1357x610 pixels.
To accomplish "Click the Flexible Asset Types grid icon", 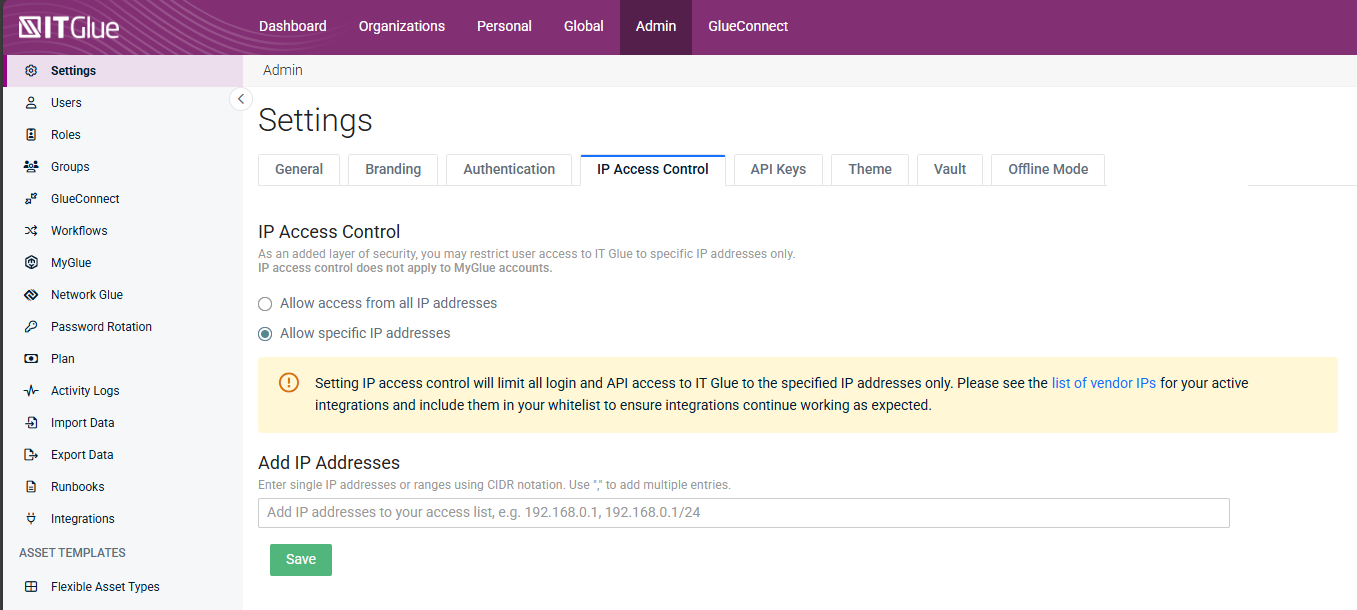I will (31, 587).
